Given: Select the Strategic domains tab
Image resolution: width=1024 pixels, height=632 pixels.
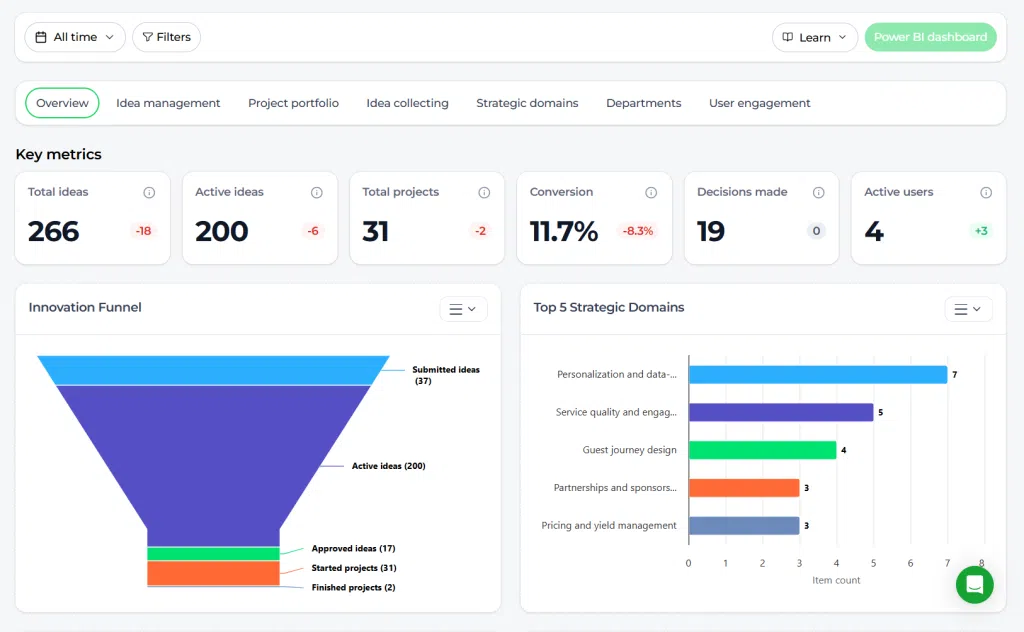Looking at the screenshot, I should coord(527,103).
